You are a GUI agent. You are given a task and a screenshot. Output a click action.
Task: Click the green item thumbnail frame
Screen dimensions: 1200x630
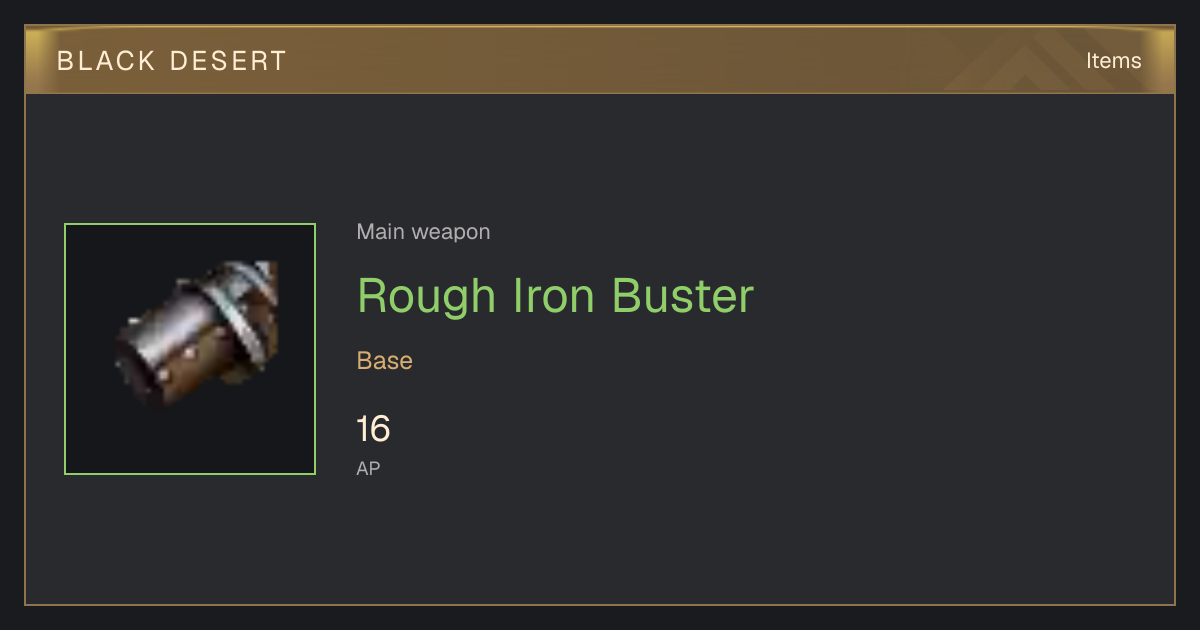(x=190, y=349)
